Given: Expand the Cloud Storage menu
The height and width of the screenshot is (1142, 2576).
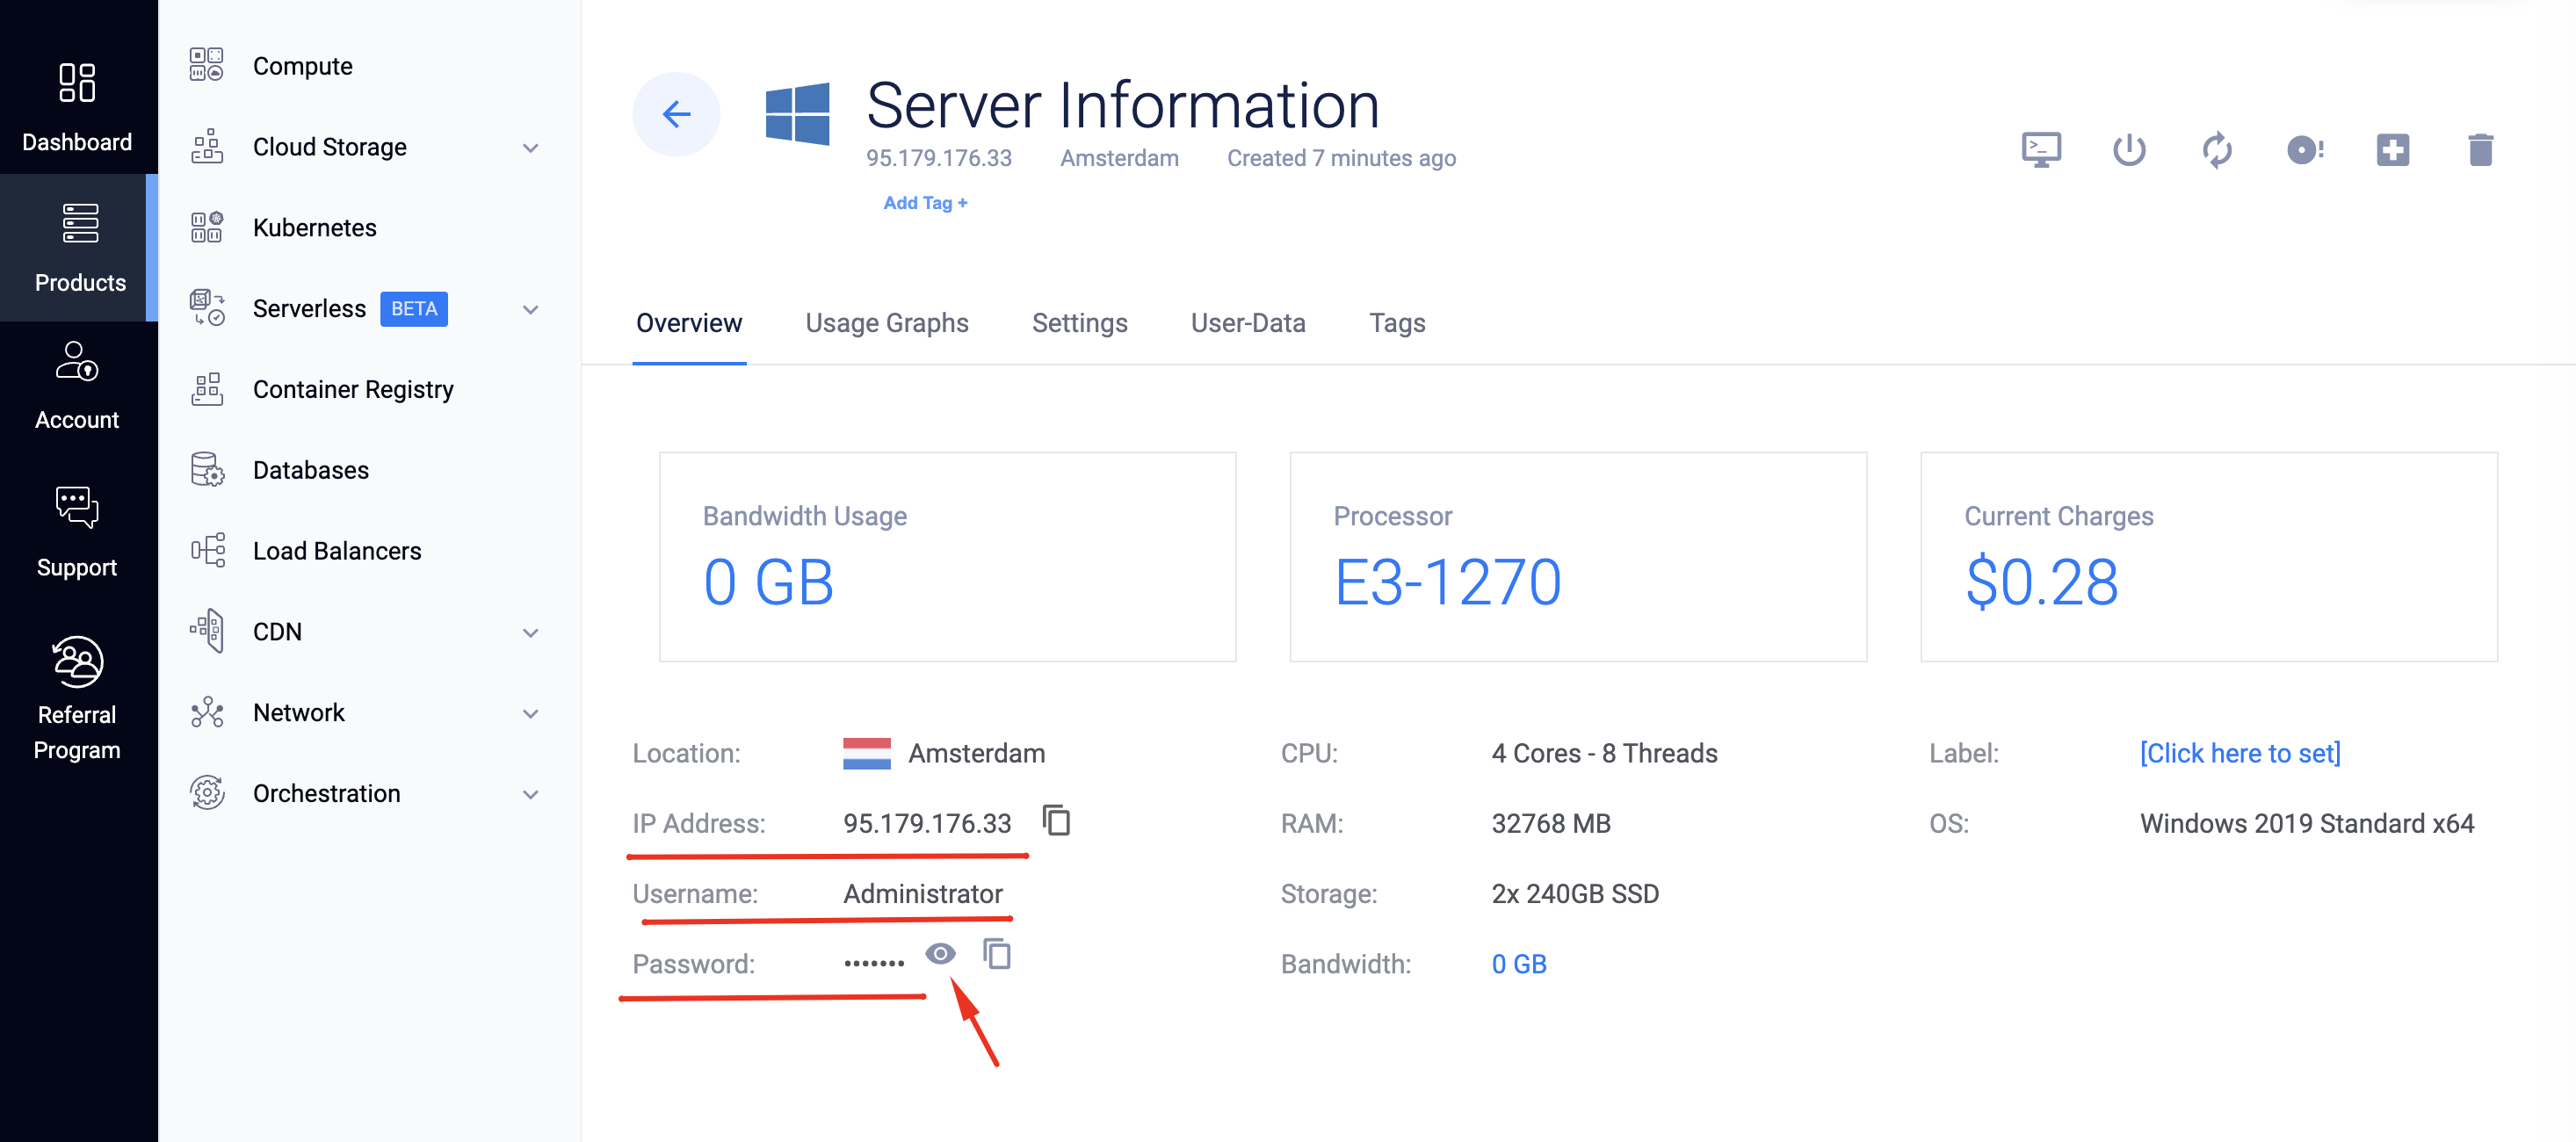Looking at the screenshot, I should point(530,148).
